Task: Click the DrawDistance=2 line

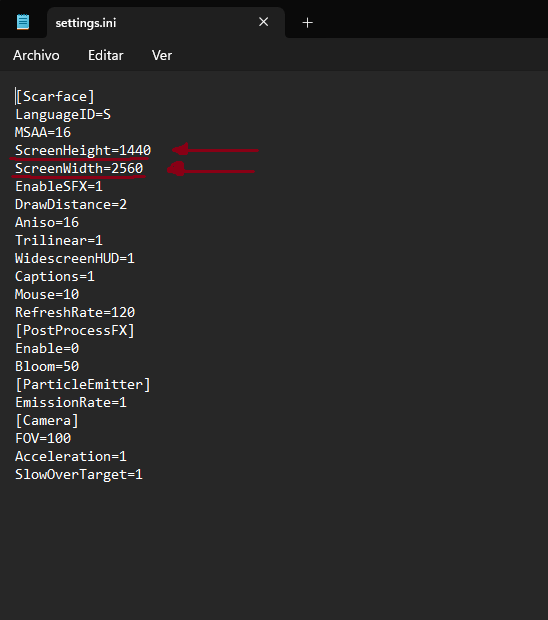Action: (71, 204)
